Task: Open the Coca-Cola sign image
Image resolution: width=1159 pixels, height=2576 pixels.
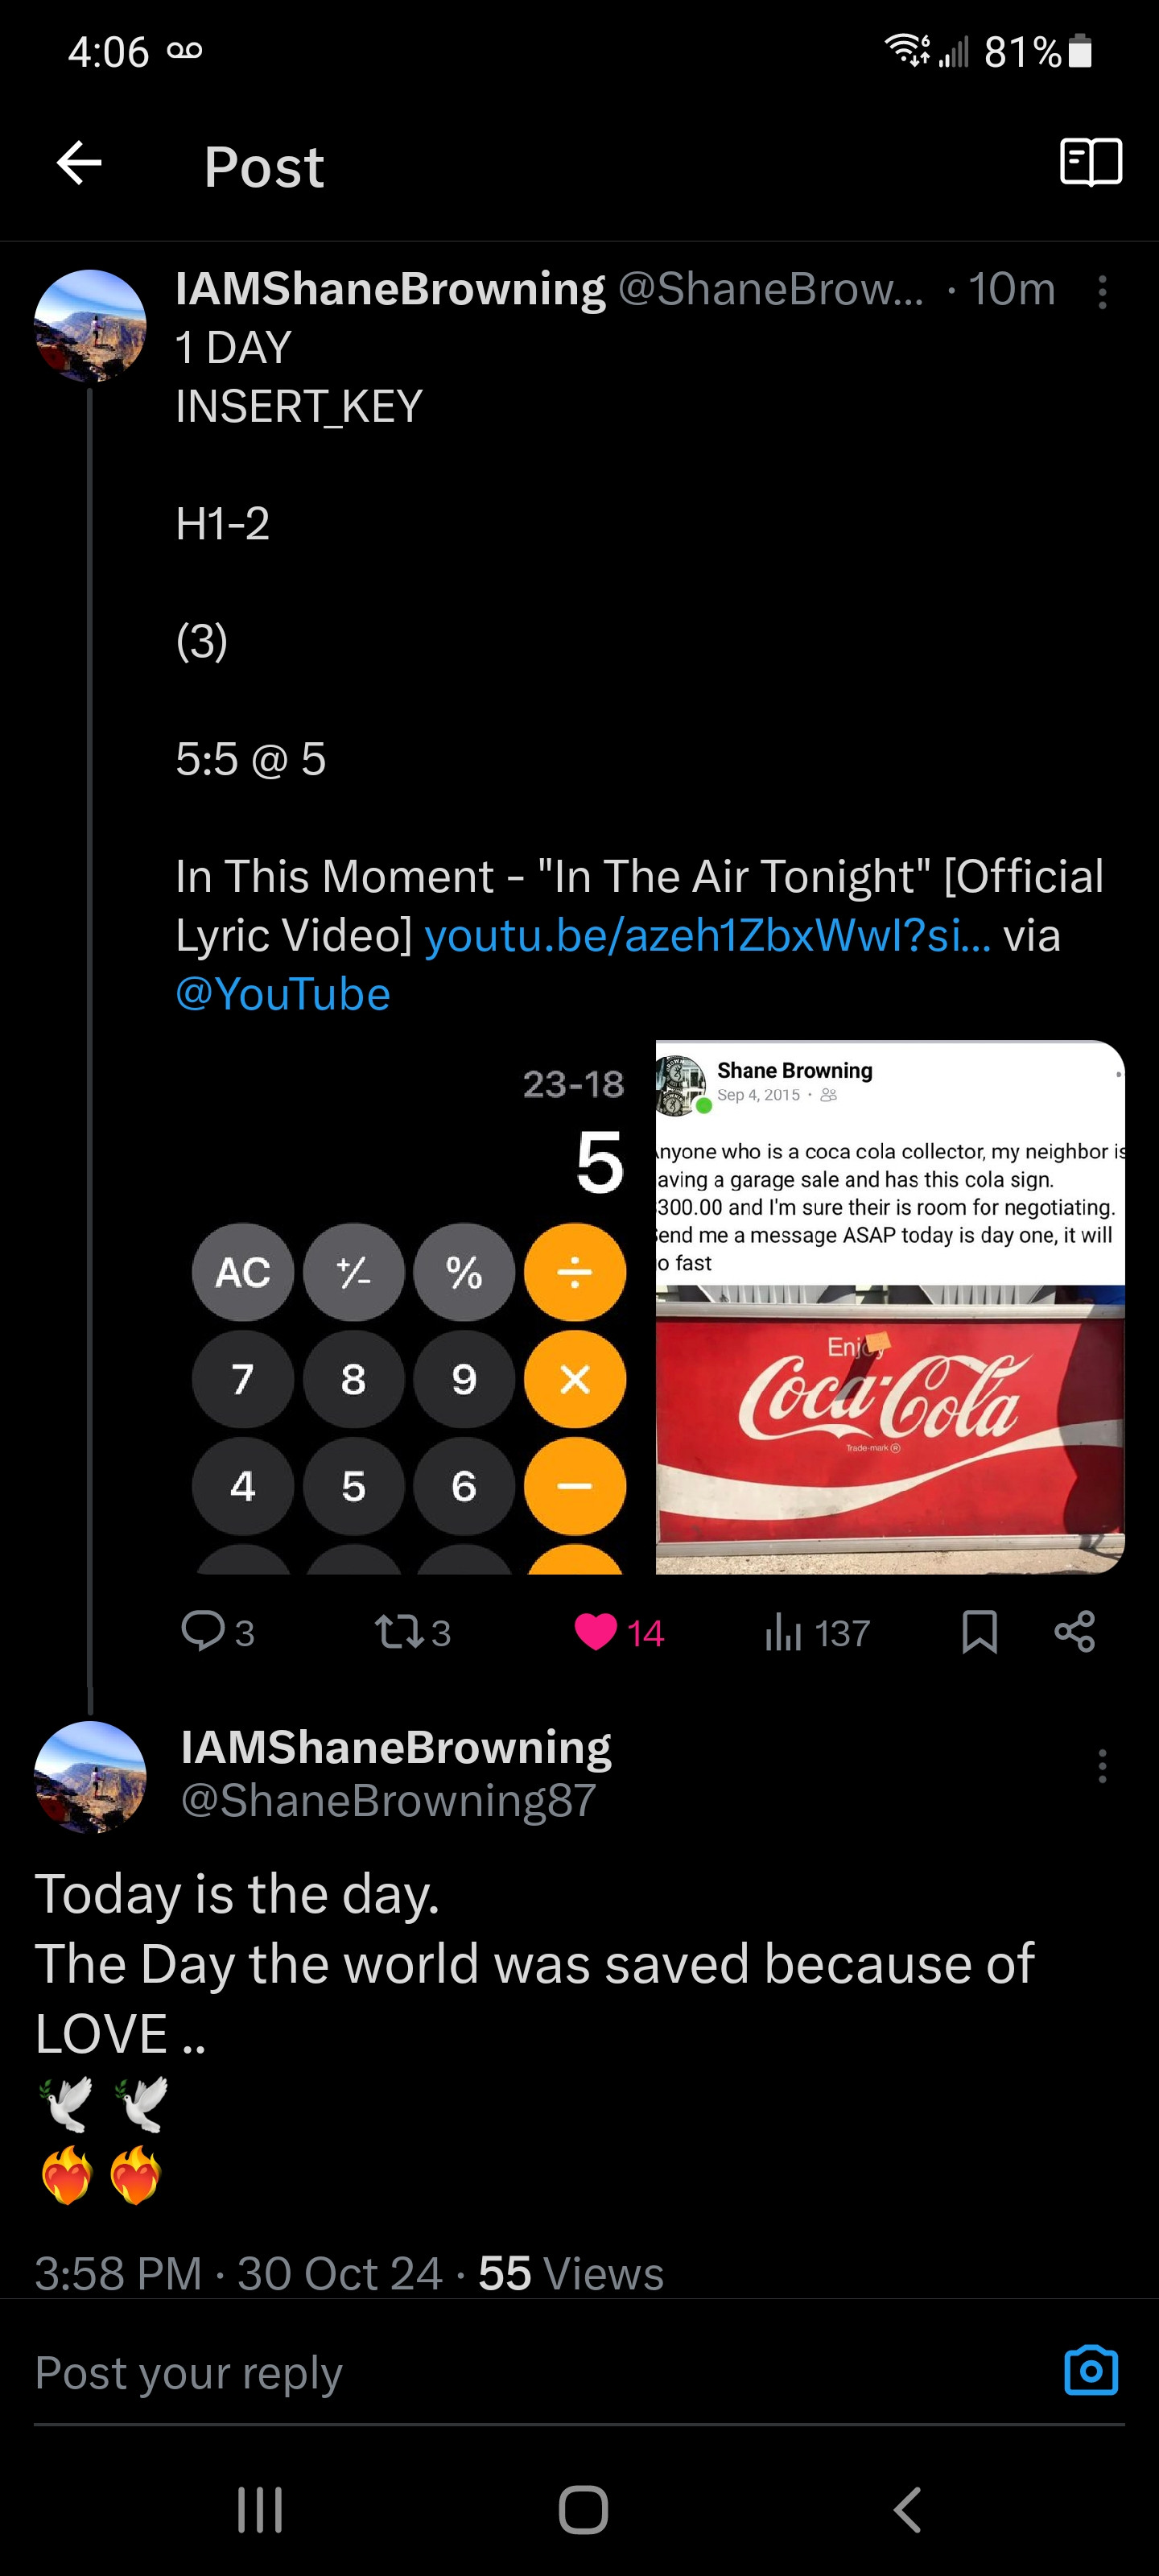Action: coord(890,1307)
